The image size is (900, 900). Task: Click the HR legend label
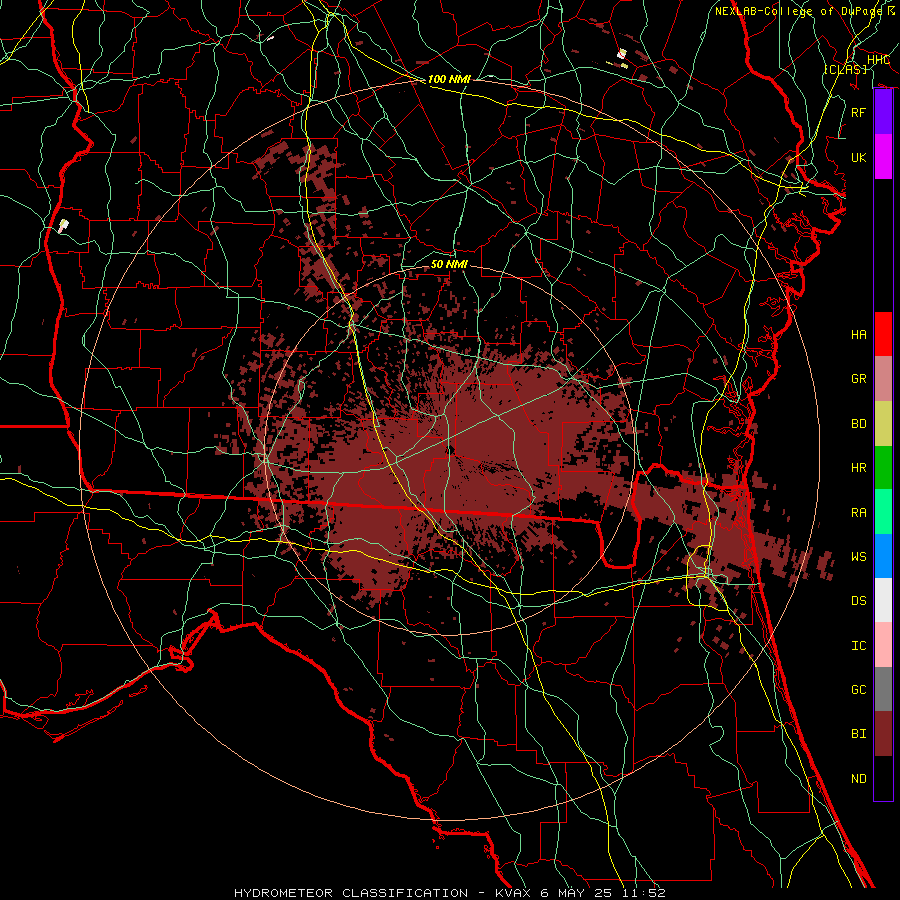858,467
